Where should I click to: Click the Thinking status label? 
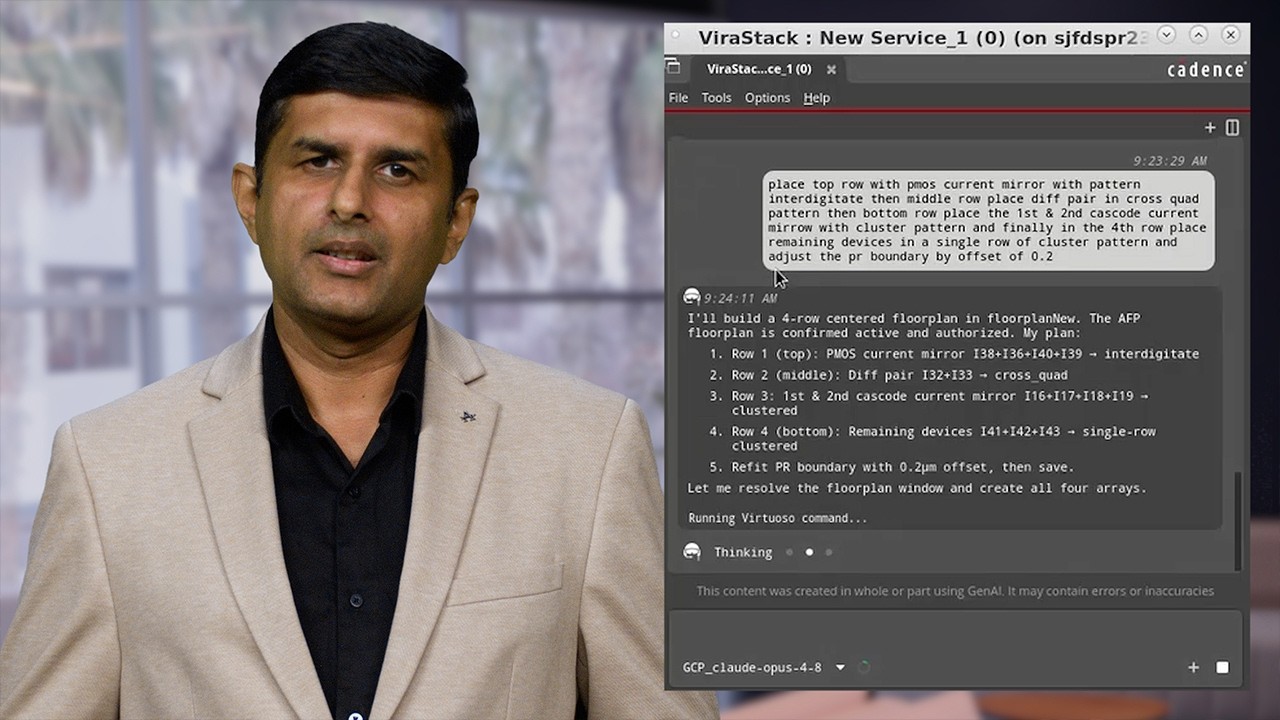(743, 552)
